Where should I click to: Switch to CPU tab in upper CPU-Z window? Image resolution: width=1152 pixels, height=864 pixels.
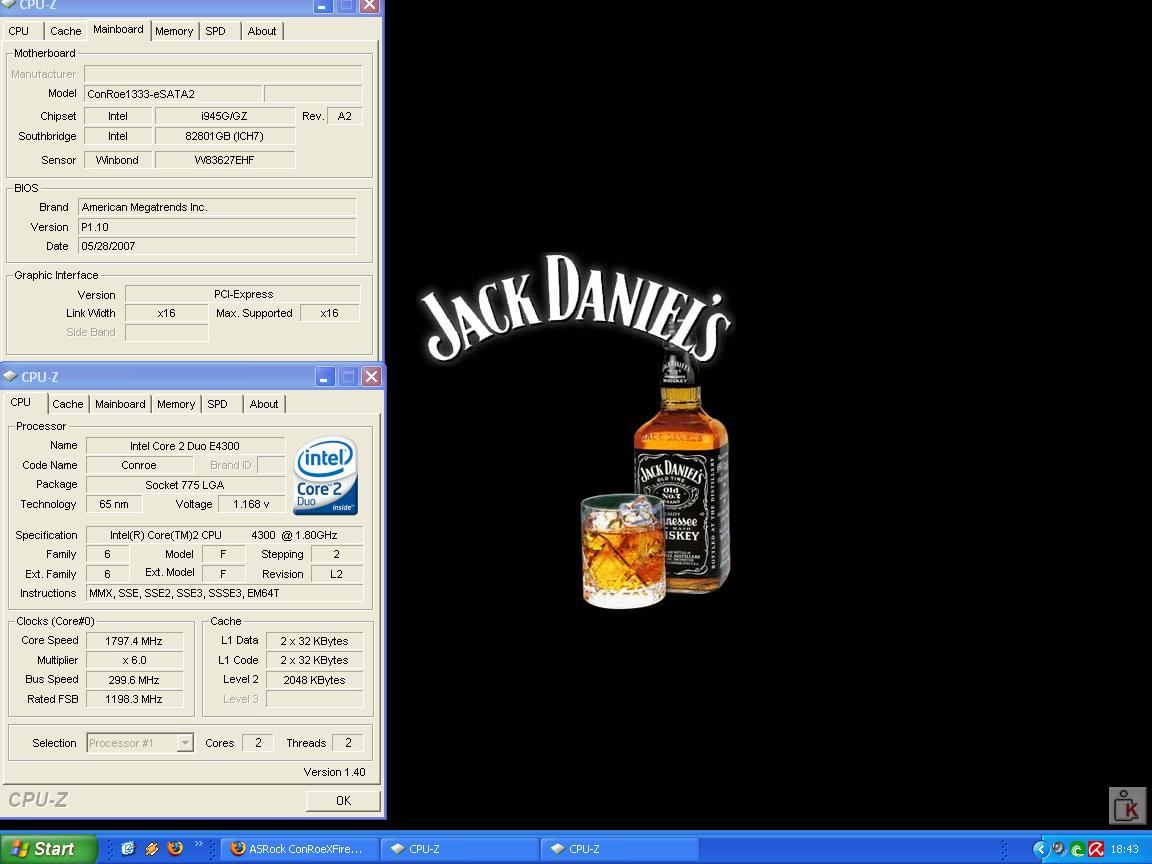[x=18, y=31]
